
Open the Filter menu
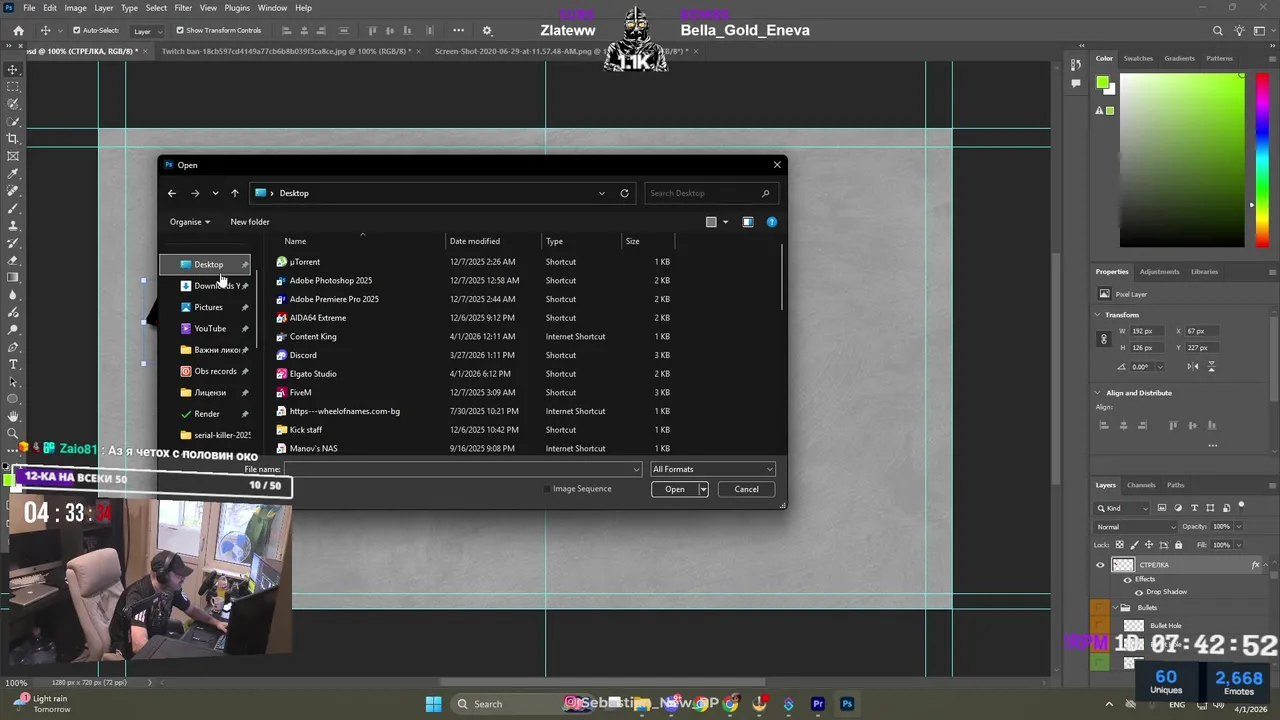pyautogui.click(x=183, y=8)
